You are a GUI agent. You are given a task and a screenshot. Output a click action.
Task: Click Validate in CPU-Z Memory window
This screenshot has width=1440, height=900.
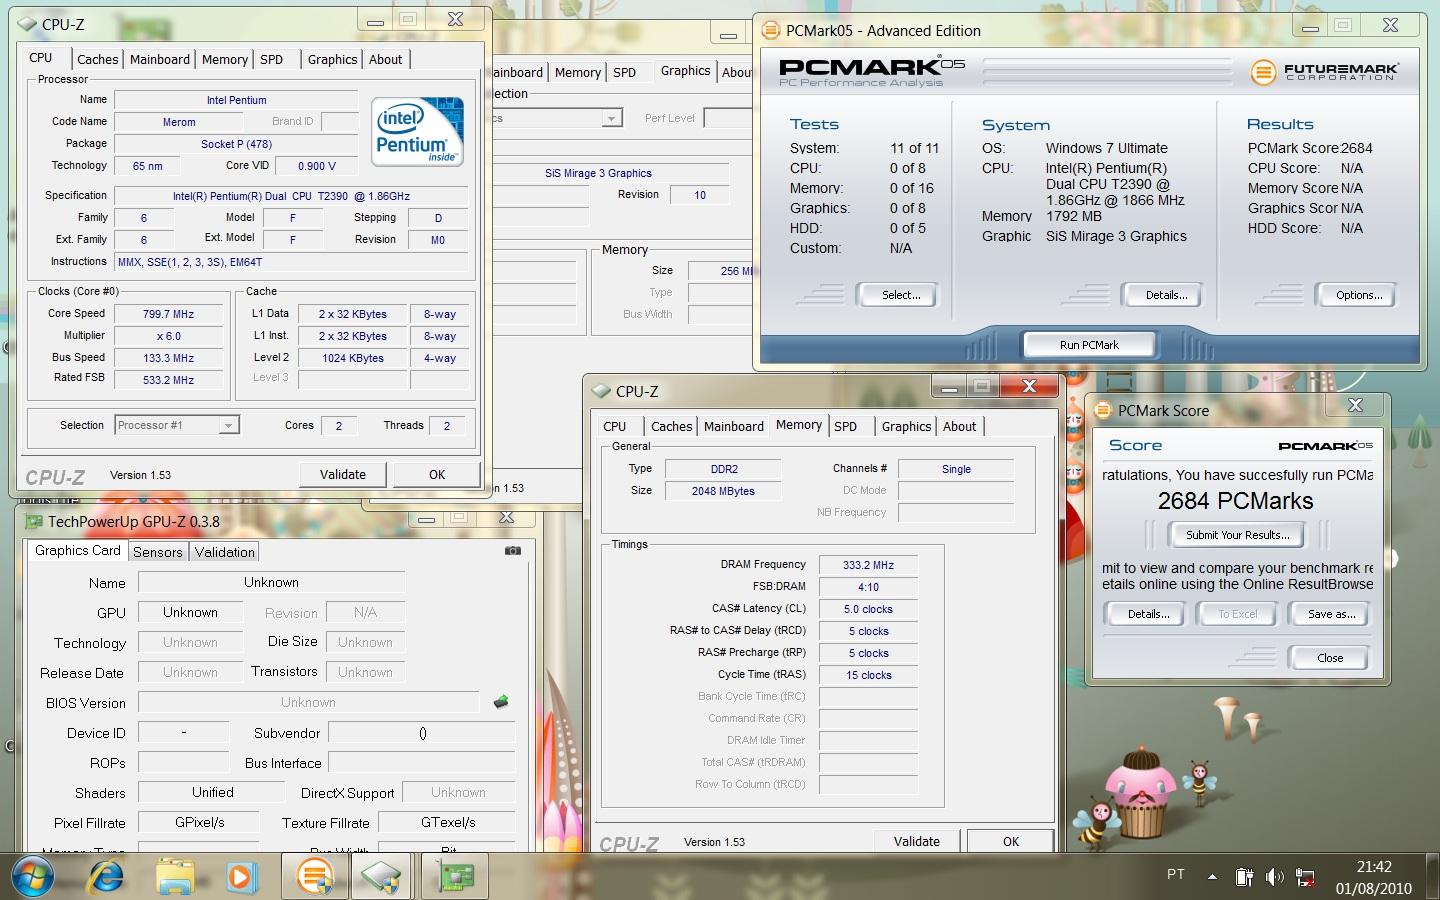(917, 841)
